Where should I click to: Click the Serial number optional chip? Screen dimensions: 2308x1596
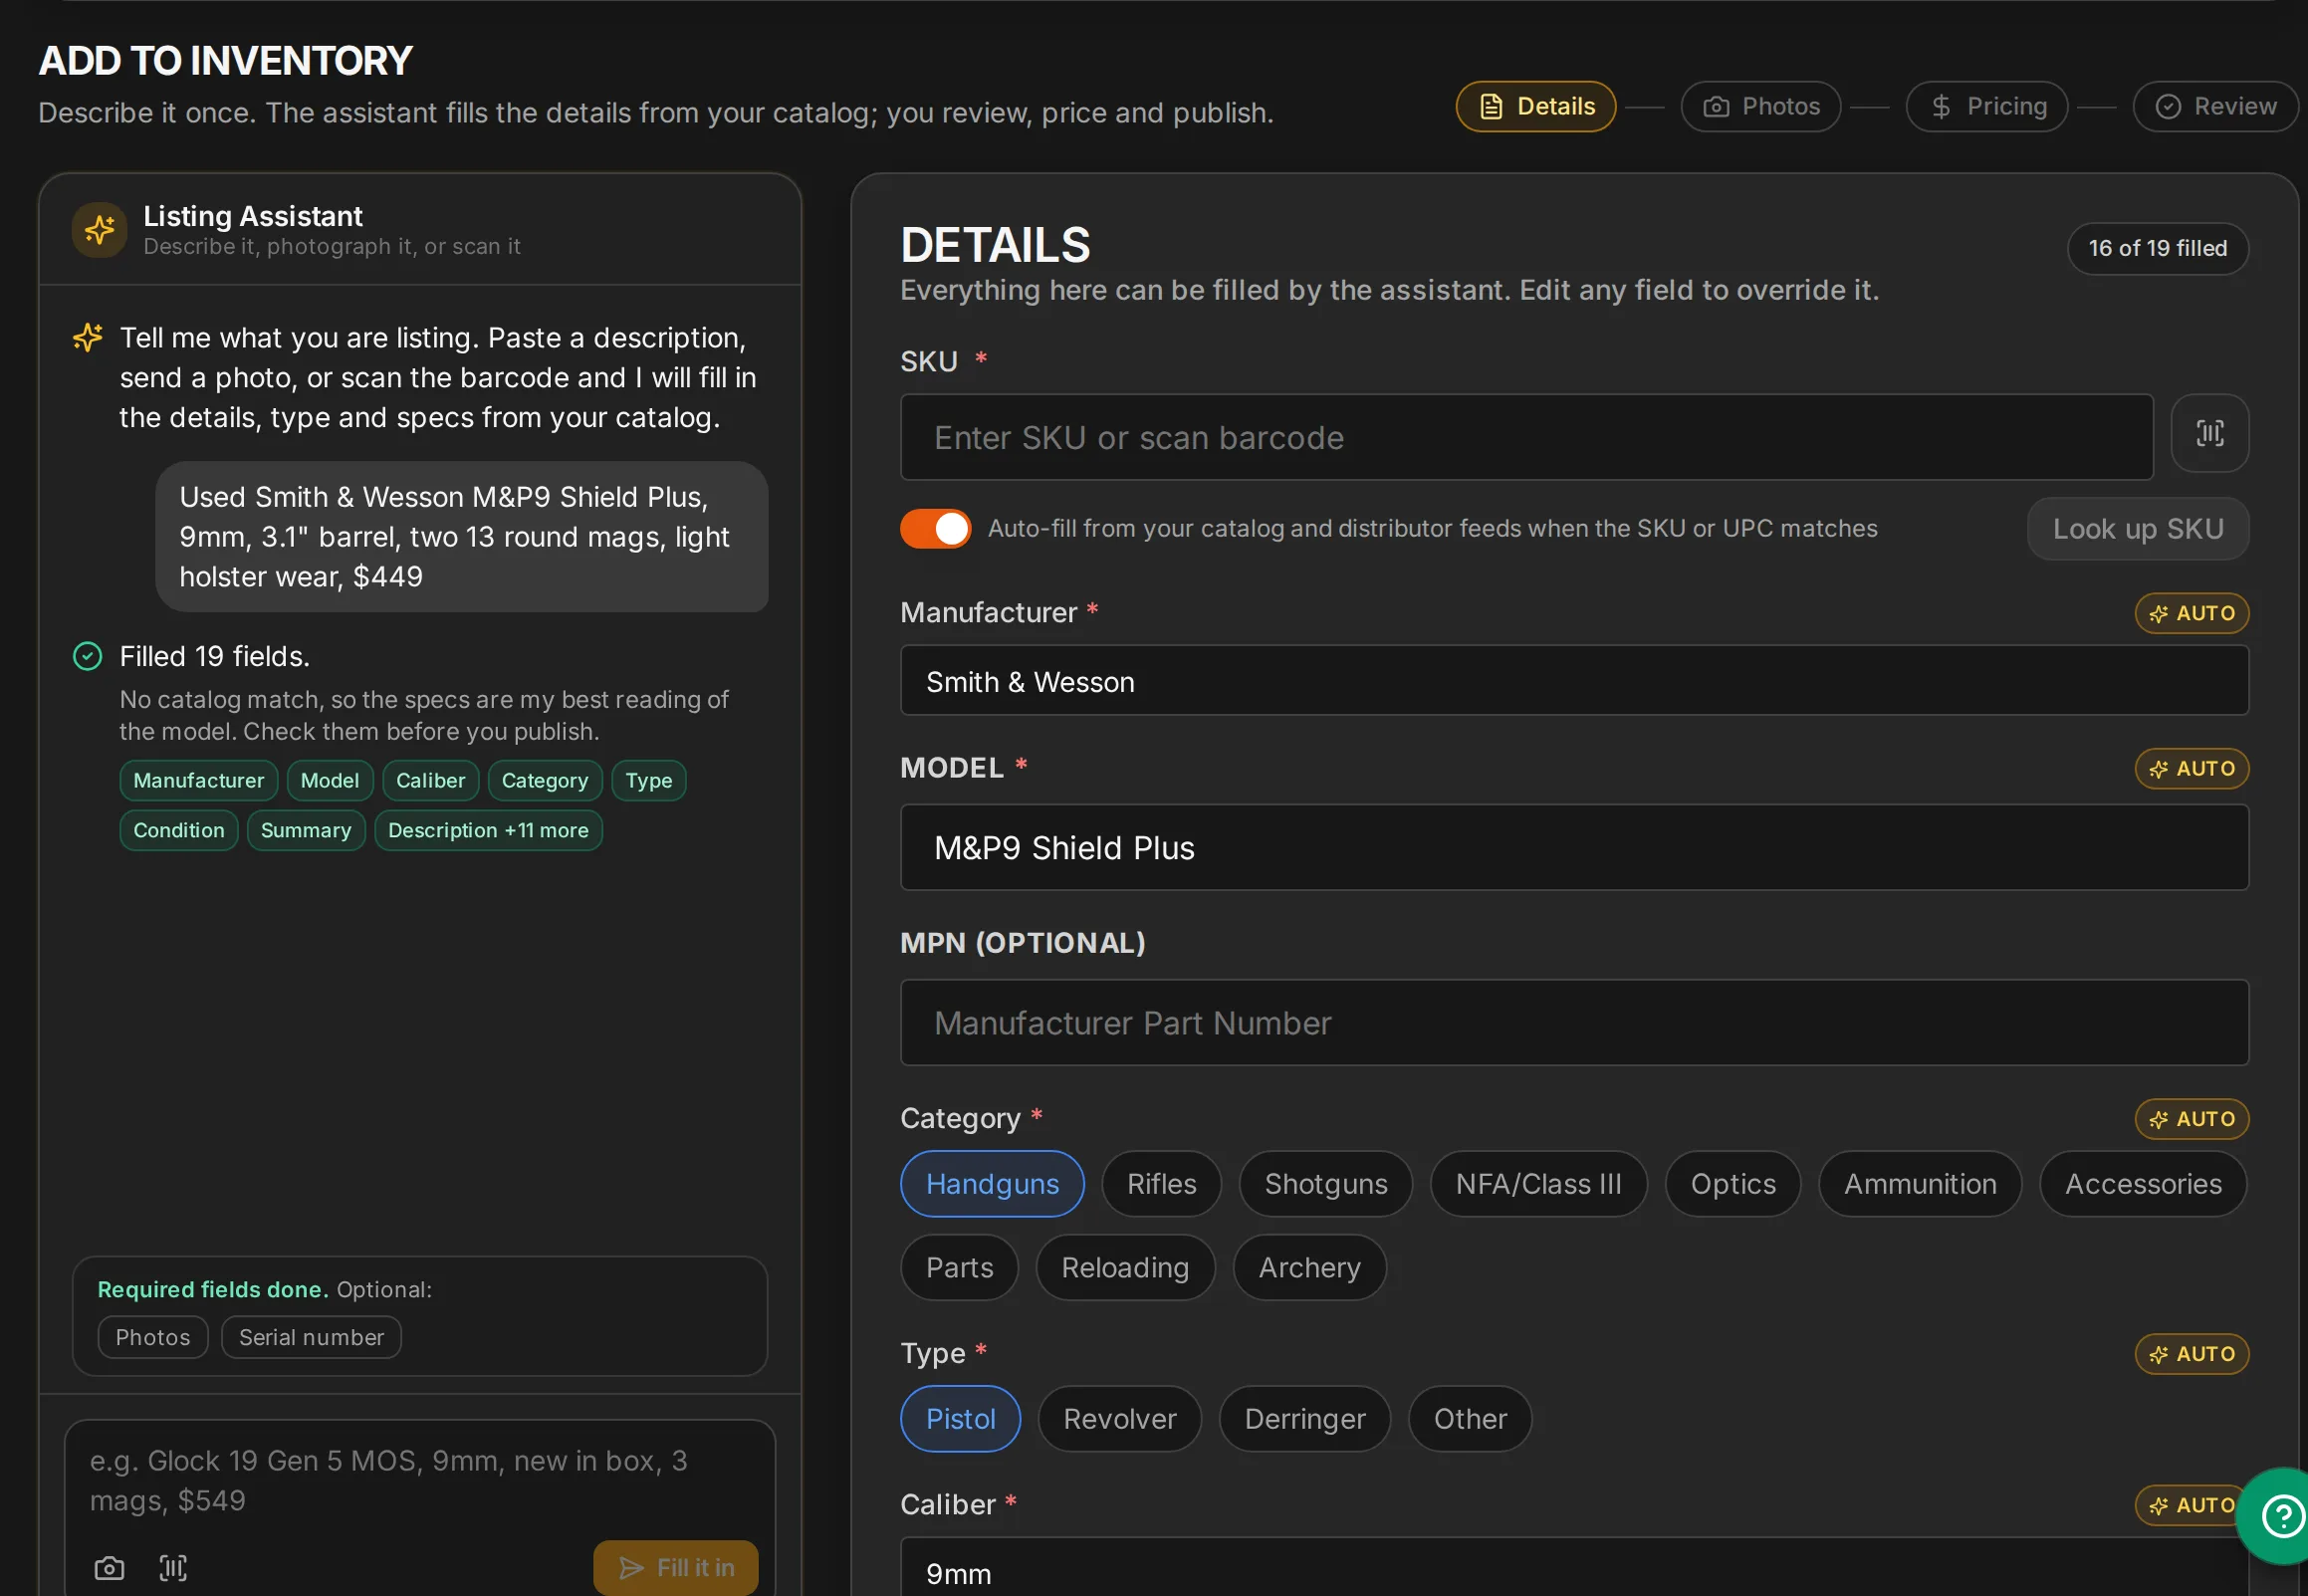click(311, 1337)
